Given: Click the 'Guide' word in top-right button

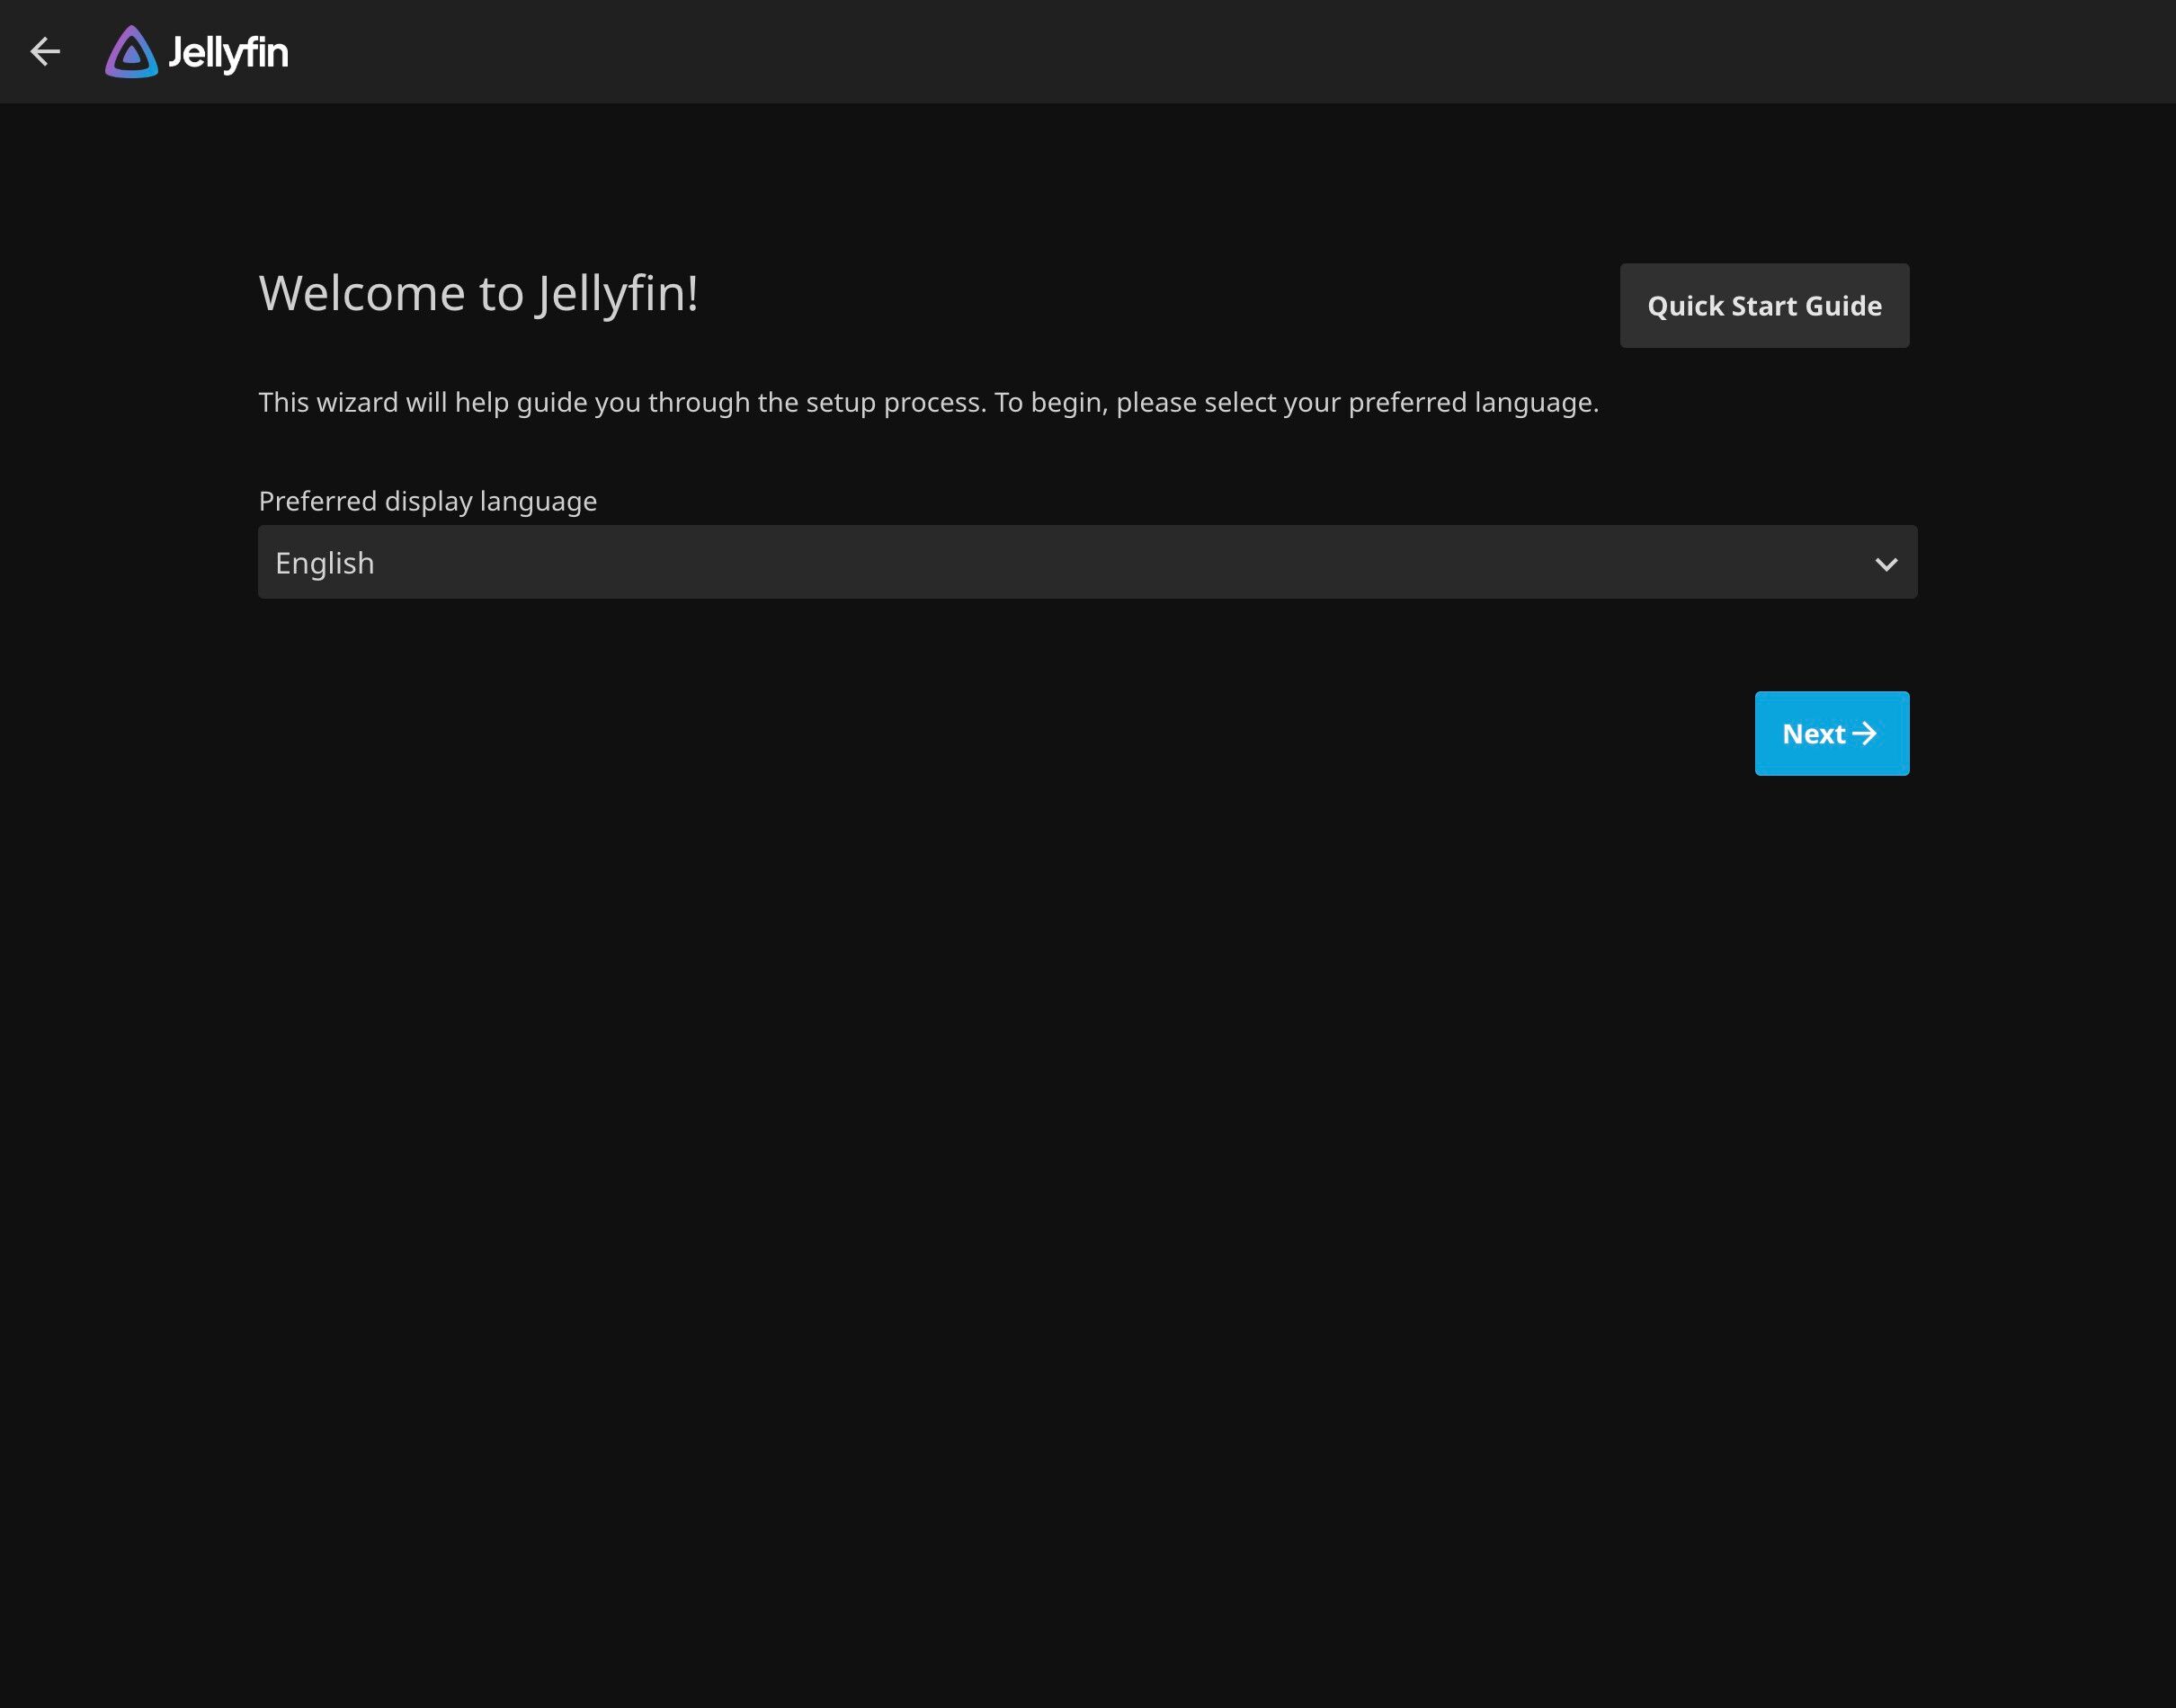Looking at the screenshot, I should coord(1845,306).
